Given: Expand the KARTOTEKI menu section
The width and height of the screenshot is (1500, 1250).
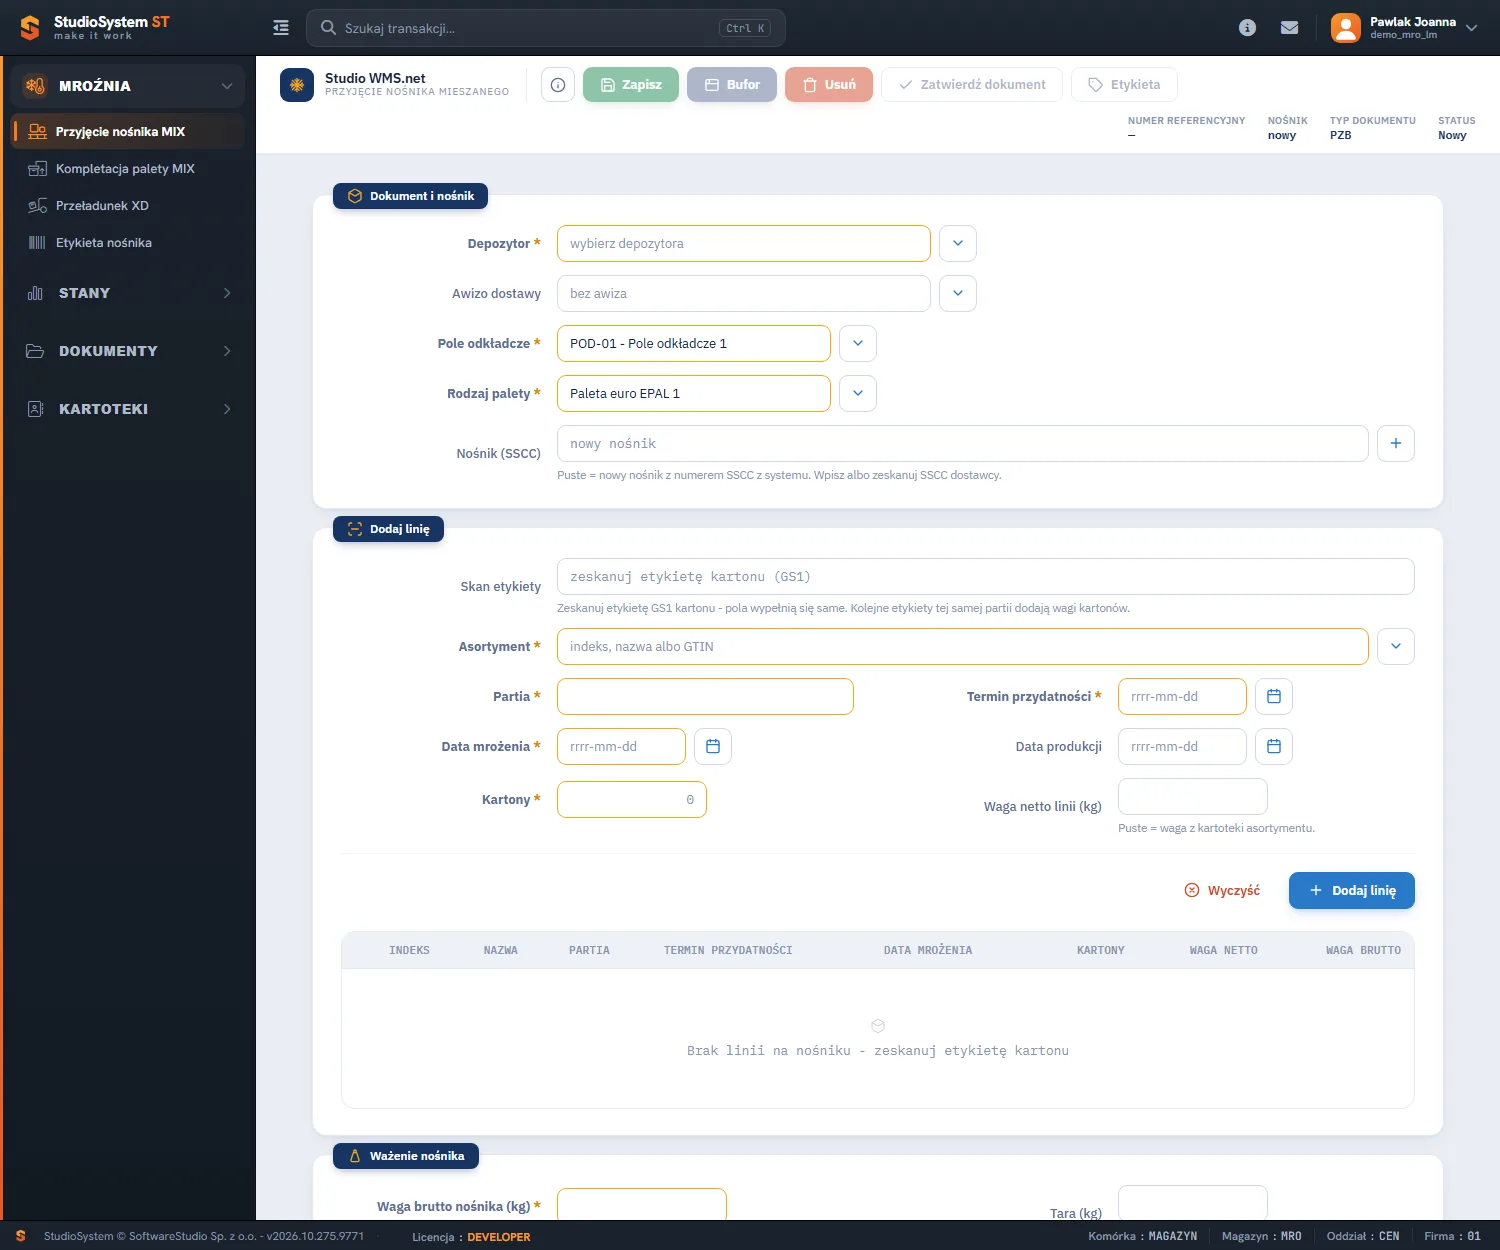Looking at the screenshot, I should pos(128,409).
